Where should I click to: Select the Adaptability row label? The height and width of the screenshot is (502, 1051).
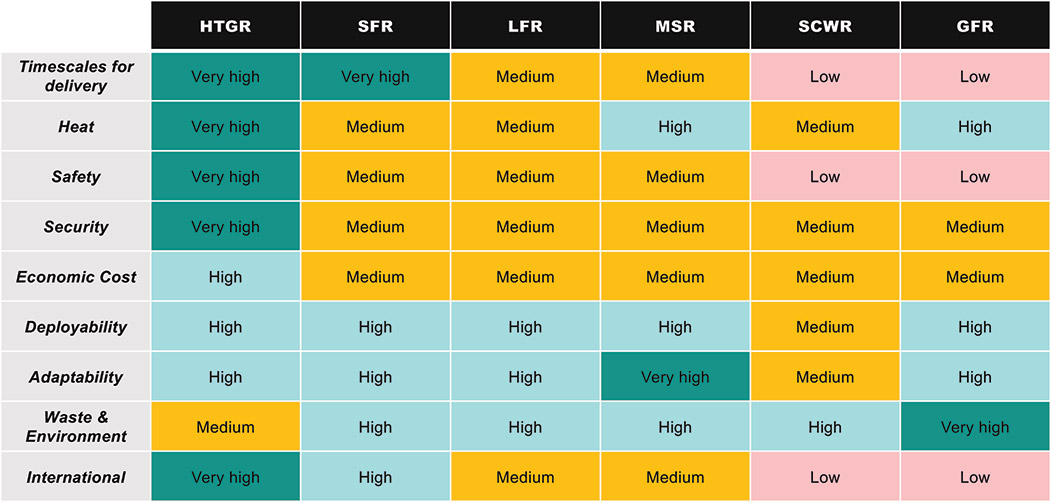coord(76,377)
